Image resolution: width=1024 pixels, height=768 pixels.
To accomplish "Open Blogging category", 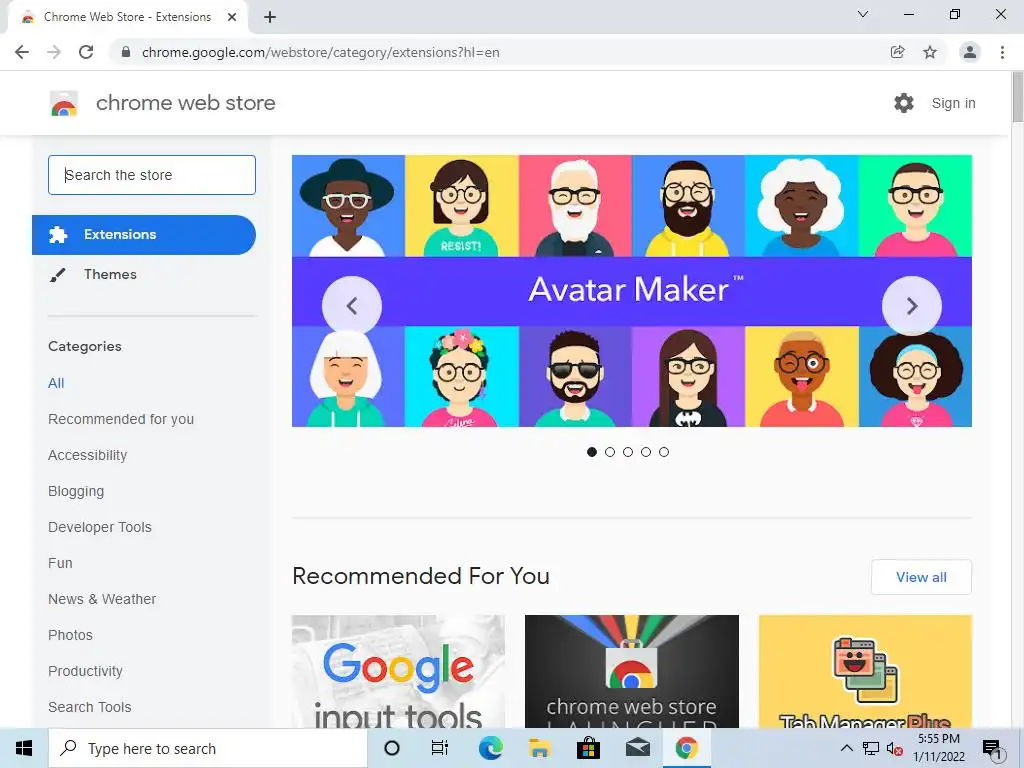I will (x=76, y=491).
